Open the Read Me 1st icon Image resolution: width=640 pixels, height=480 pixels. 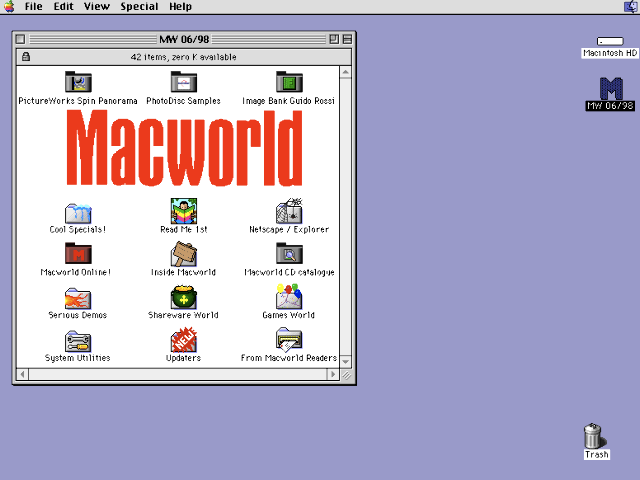click(x=184, y=211)
